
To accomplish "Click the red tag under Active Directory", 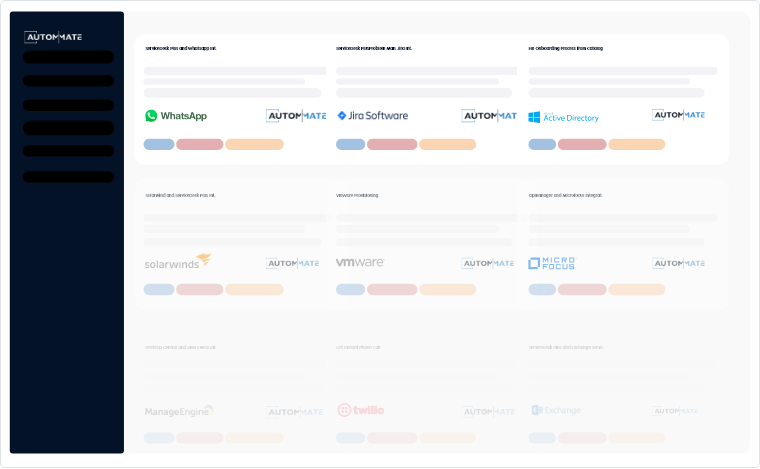I will [582, 144].
